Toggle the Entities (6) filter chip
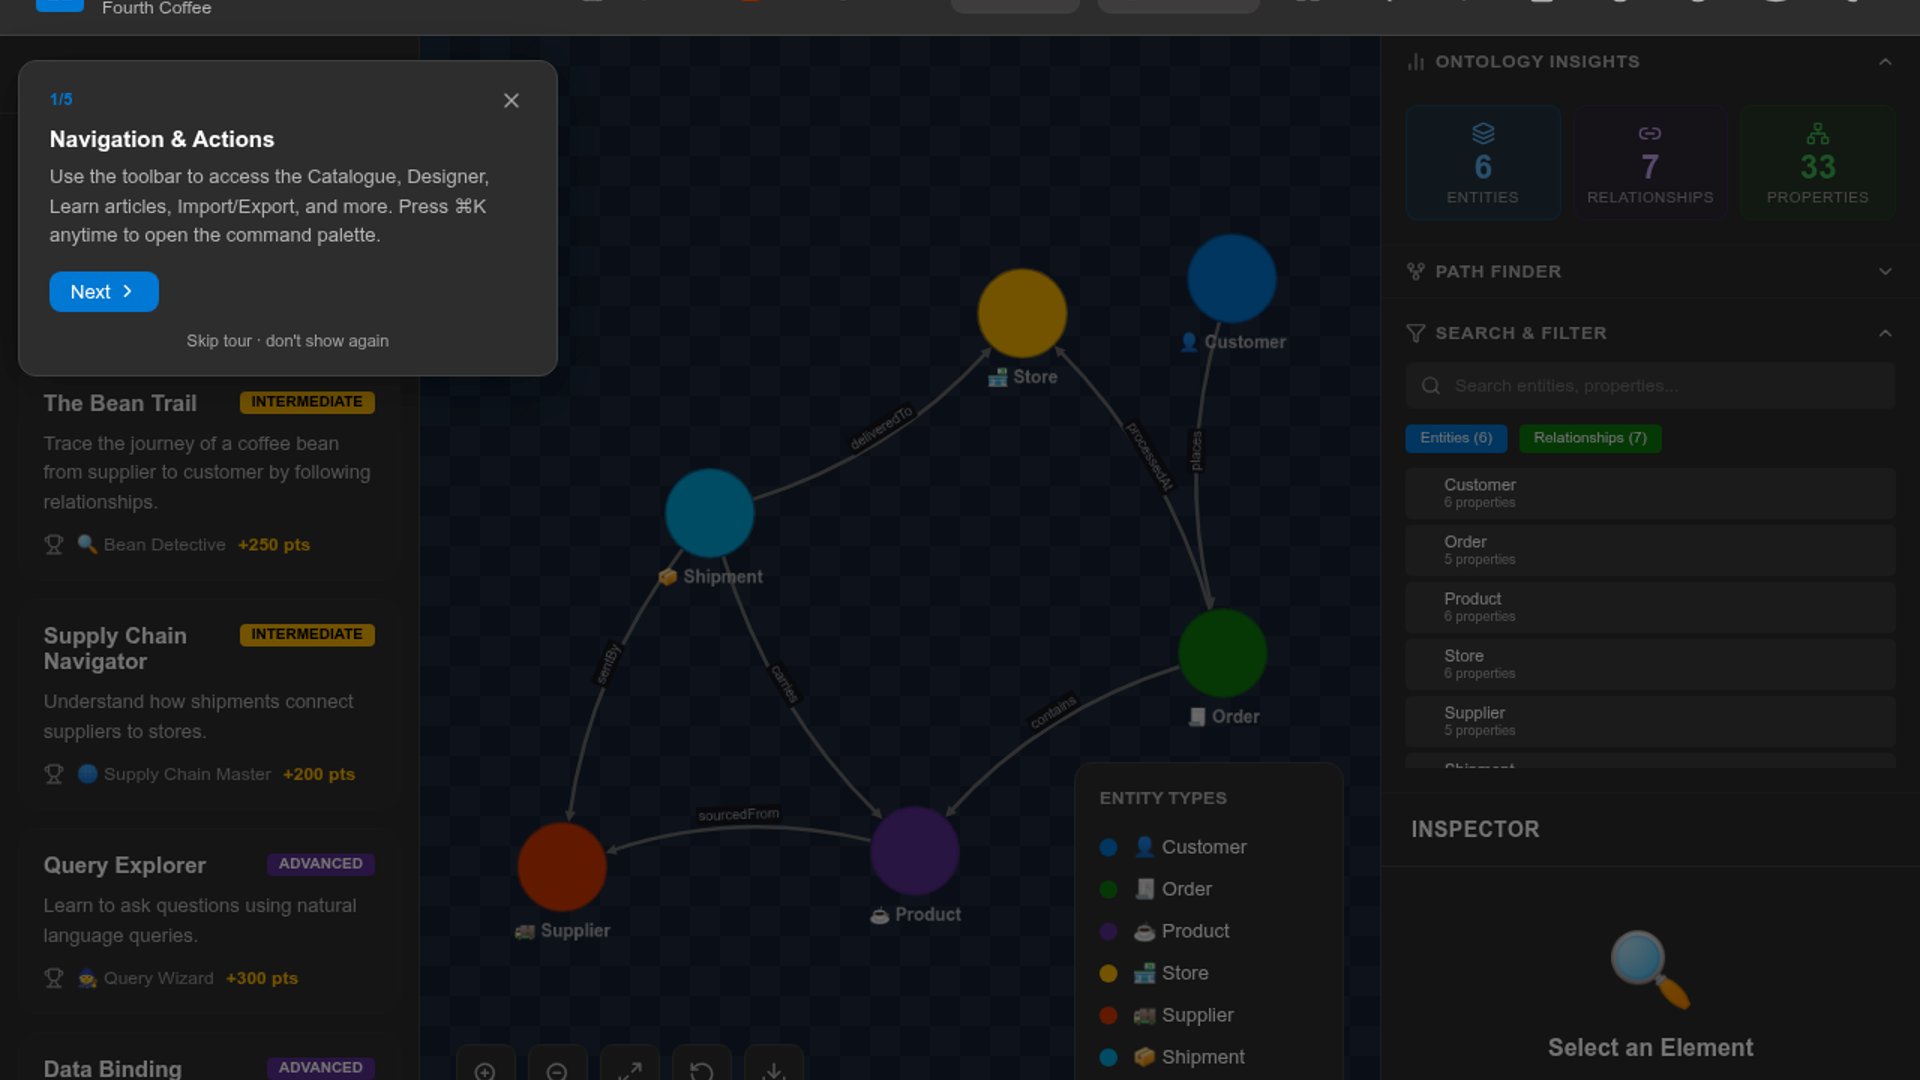1920x1080 pixels. 1456,438
